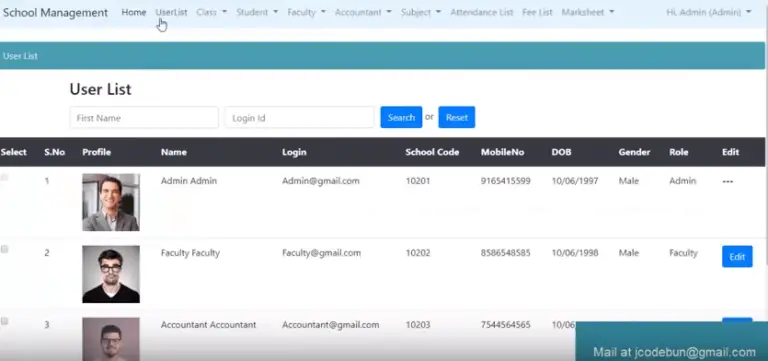Click the Reset button
The height and width of the screenshot is (361, 768).
(x=456, y=117)
